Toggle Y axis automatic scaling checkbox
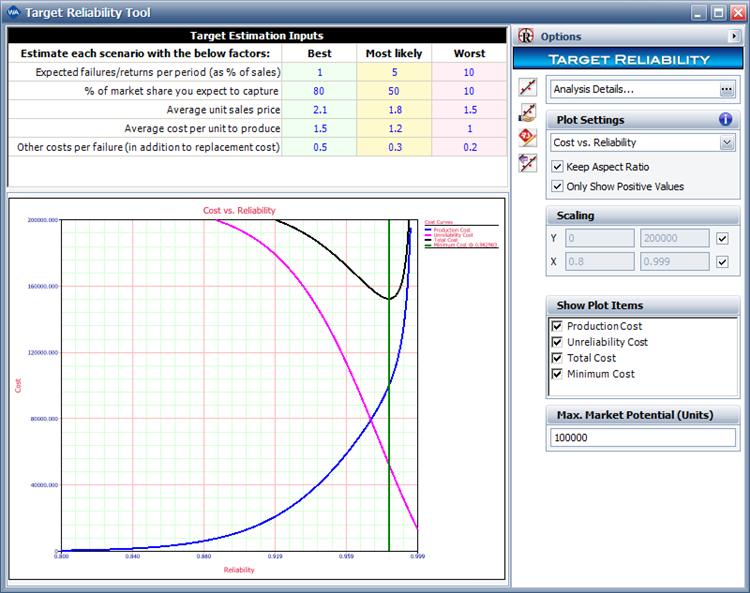Viewport: 750px width, 593px height. tap(723, 238)
